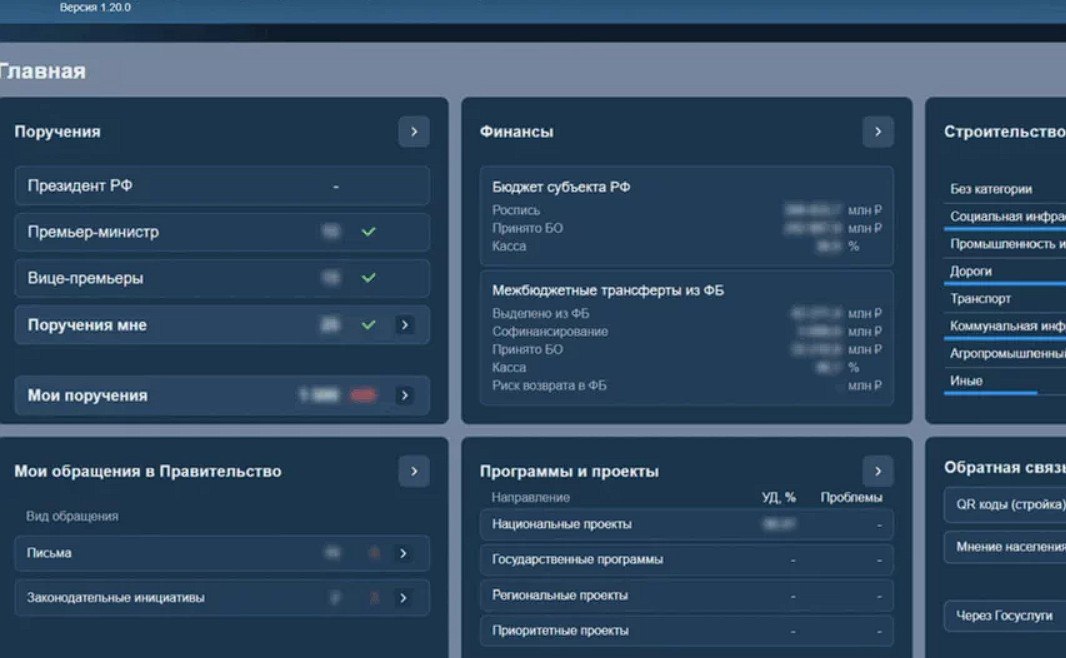Expand the Законодательные инициативы row chevron
Screen dimensions: 1066x658
point(404,598)
